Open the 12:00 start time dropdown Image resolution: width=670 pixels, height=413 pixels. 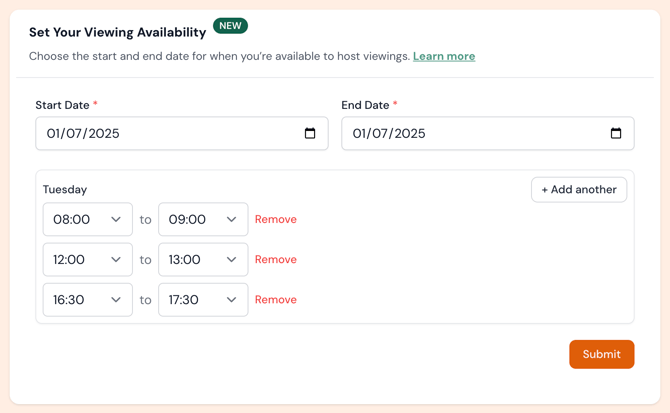(87, 260)
